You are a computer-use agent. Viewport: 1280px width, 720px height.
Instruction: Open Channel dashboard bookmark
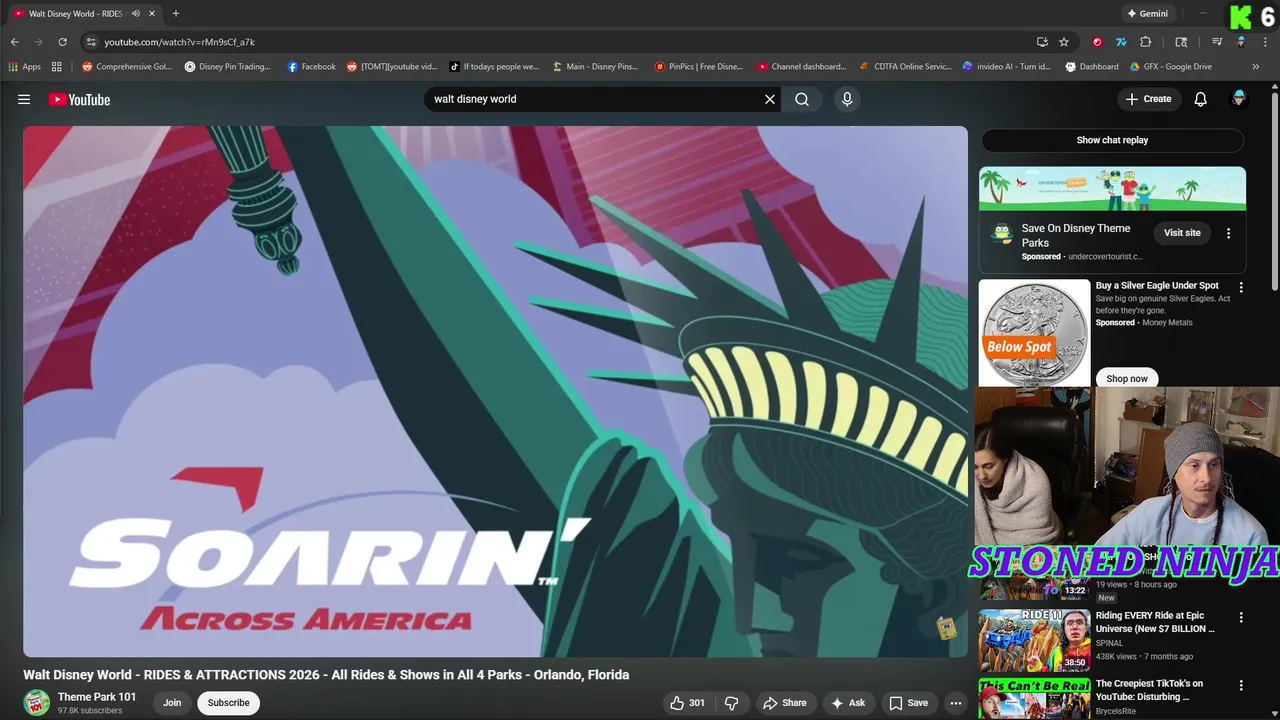802,67
